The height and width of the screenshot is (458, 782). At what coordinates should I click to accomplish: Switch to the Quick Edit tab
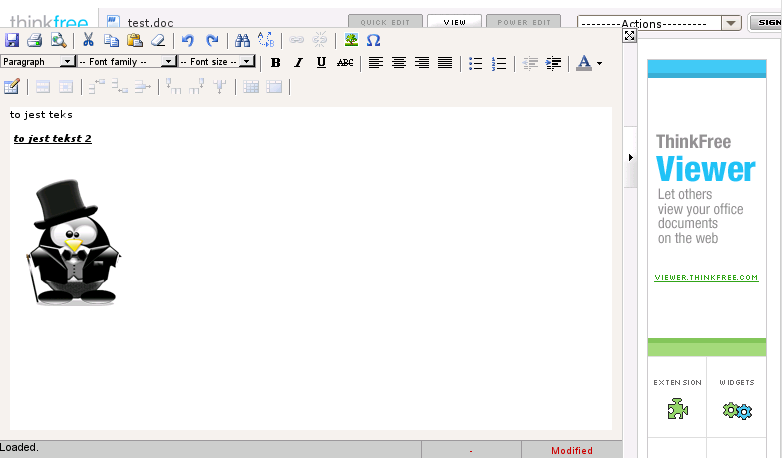(385, 22)
